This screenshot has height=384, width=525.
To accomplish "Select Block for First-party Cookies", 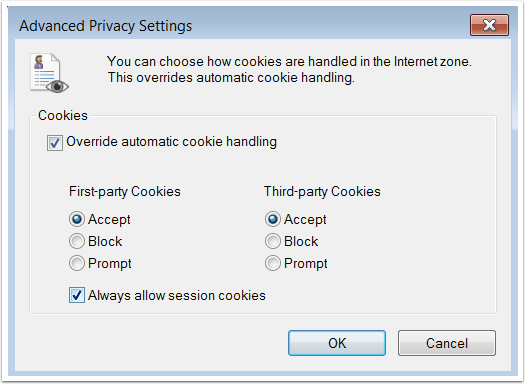I will (x=77, y=241).
